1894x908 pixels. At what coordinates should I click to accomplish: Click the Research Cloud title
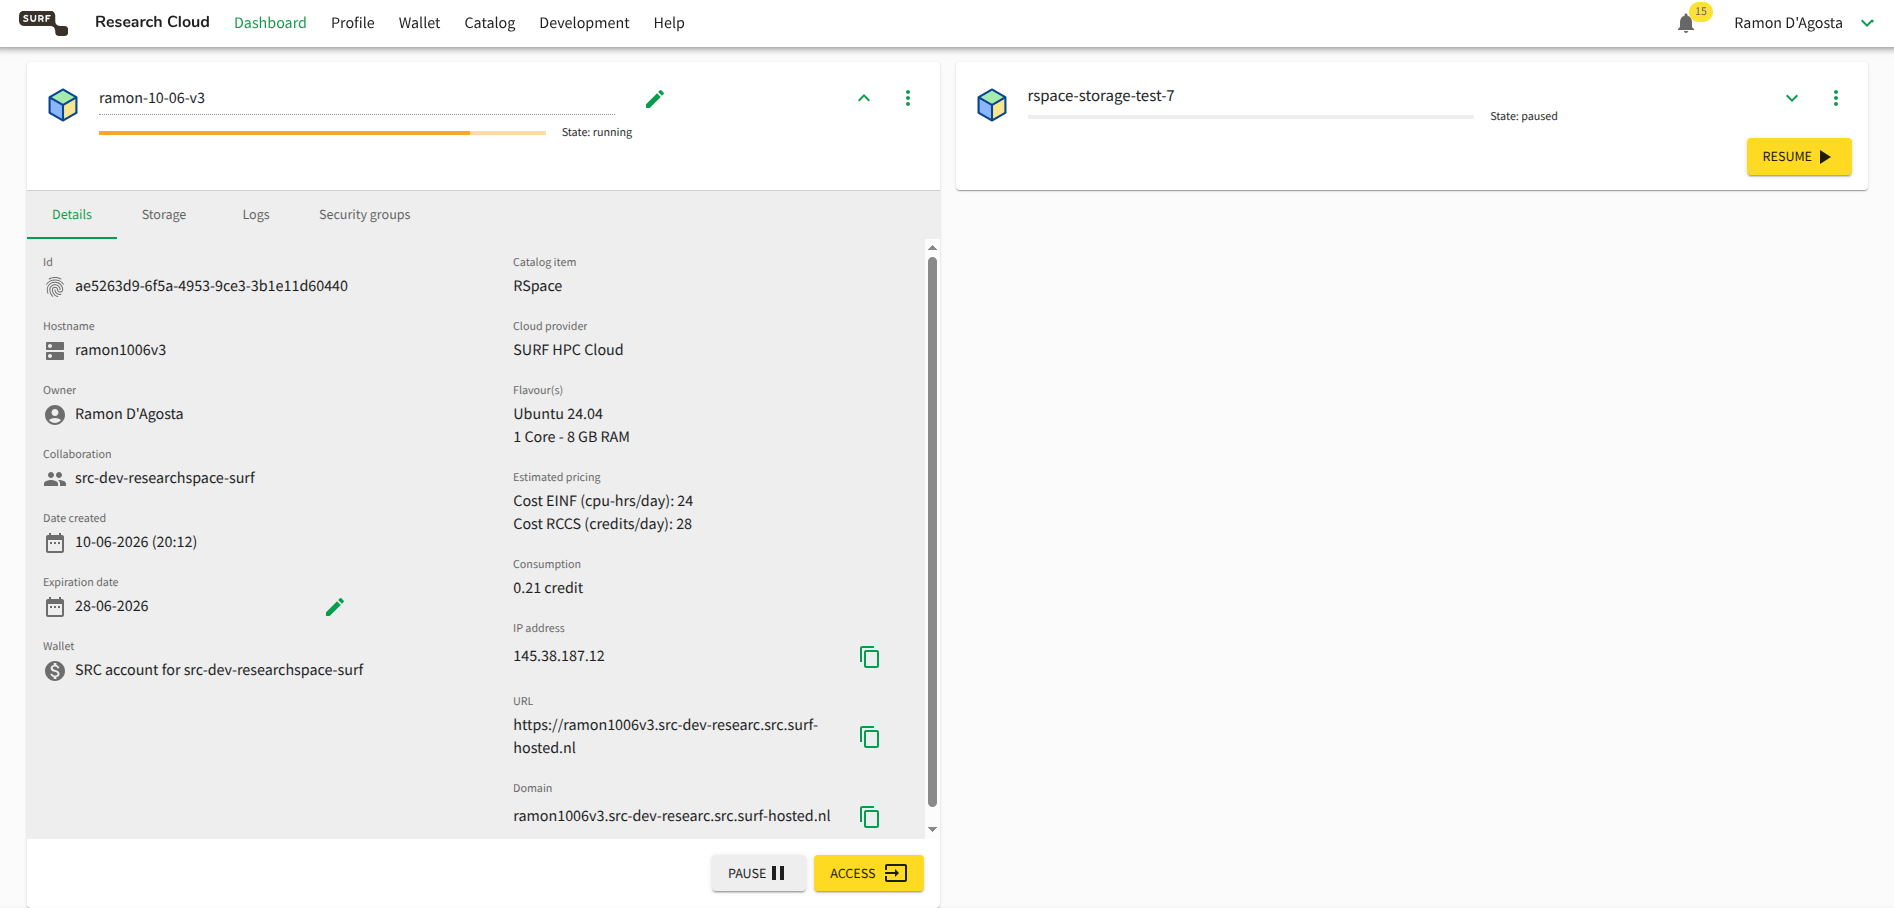[152, 22]
